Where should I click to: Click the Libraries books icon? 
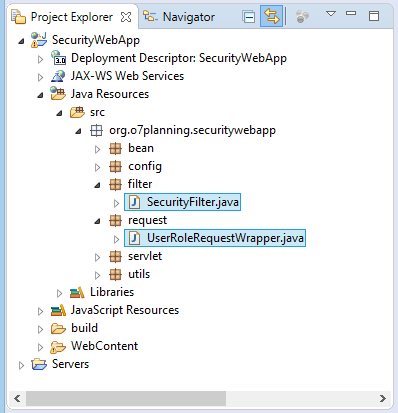77,292
